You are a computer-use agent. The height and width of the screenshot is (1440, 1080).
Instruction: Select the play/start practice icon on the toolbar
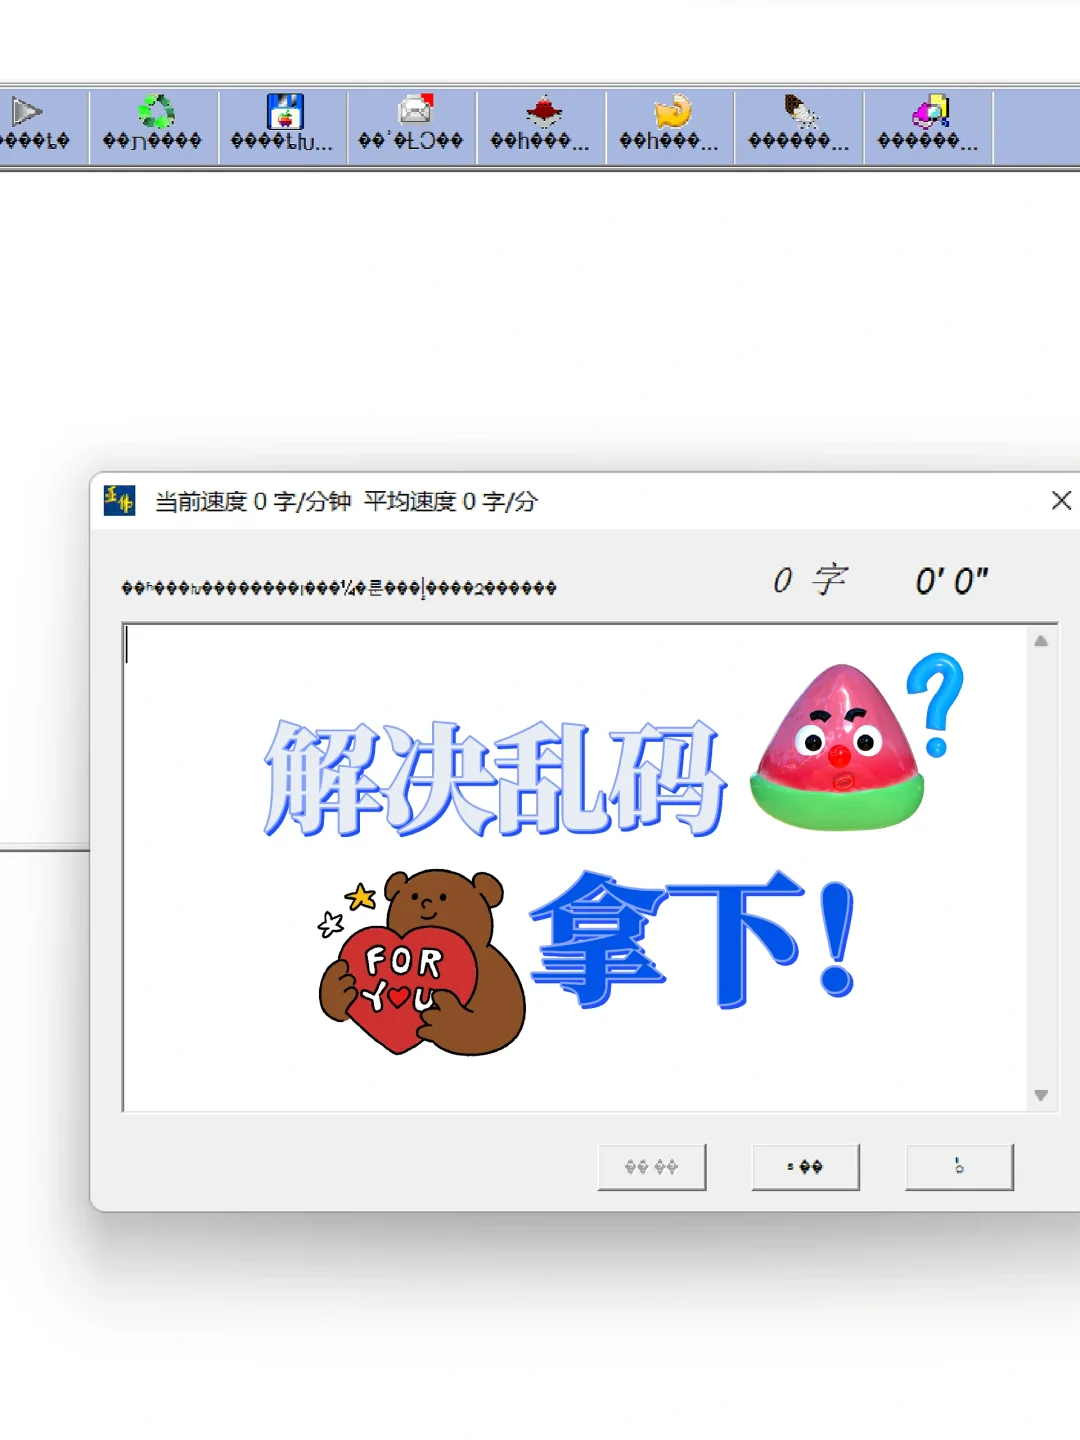(28, 110)
